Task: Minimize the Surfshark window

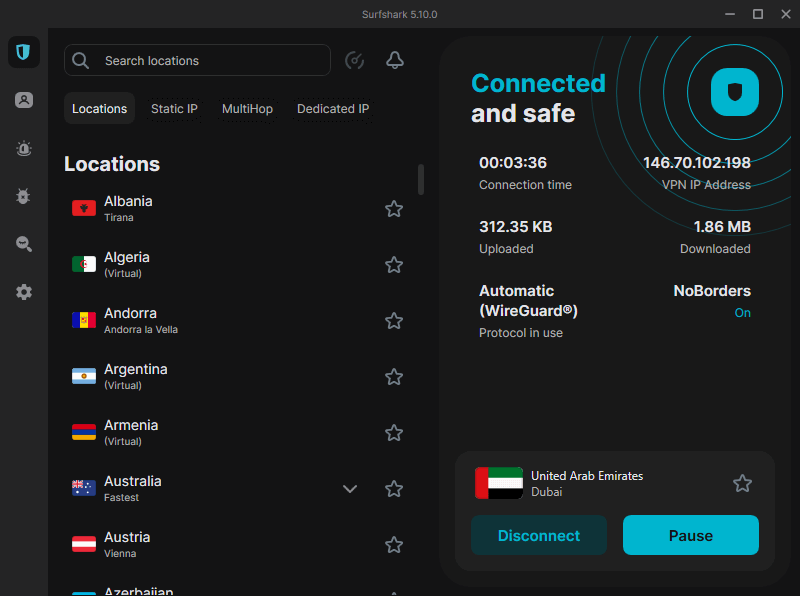Action: point(730,14)
